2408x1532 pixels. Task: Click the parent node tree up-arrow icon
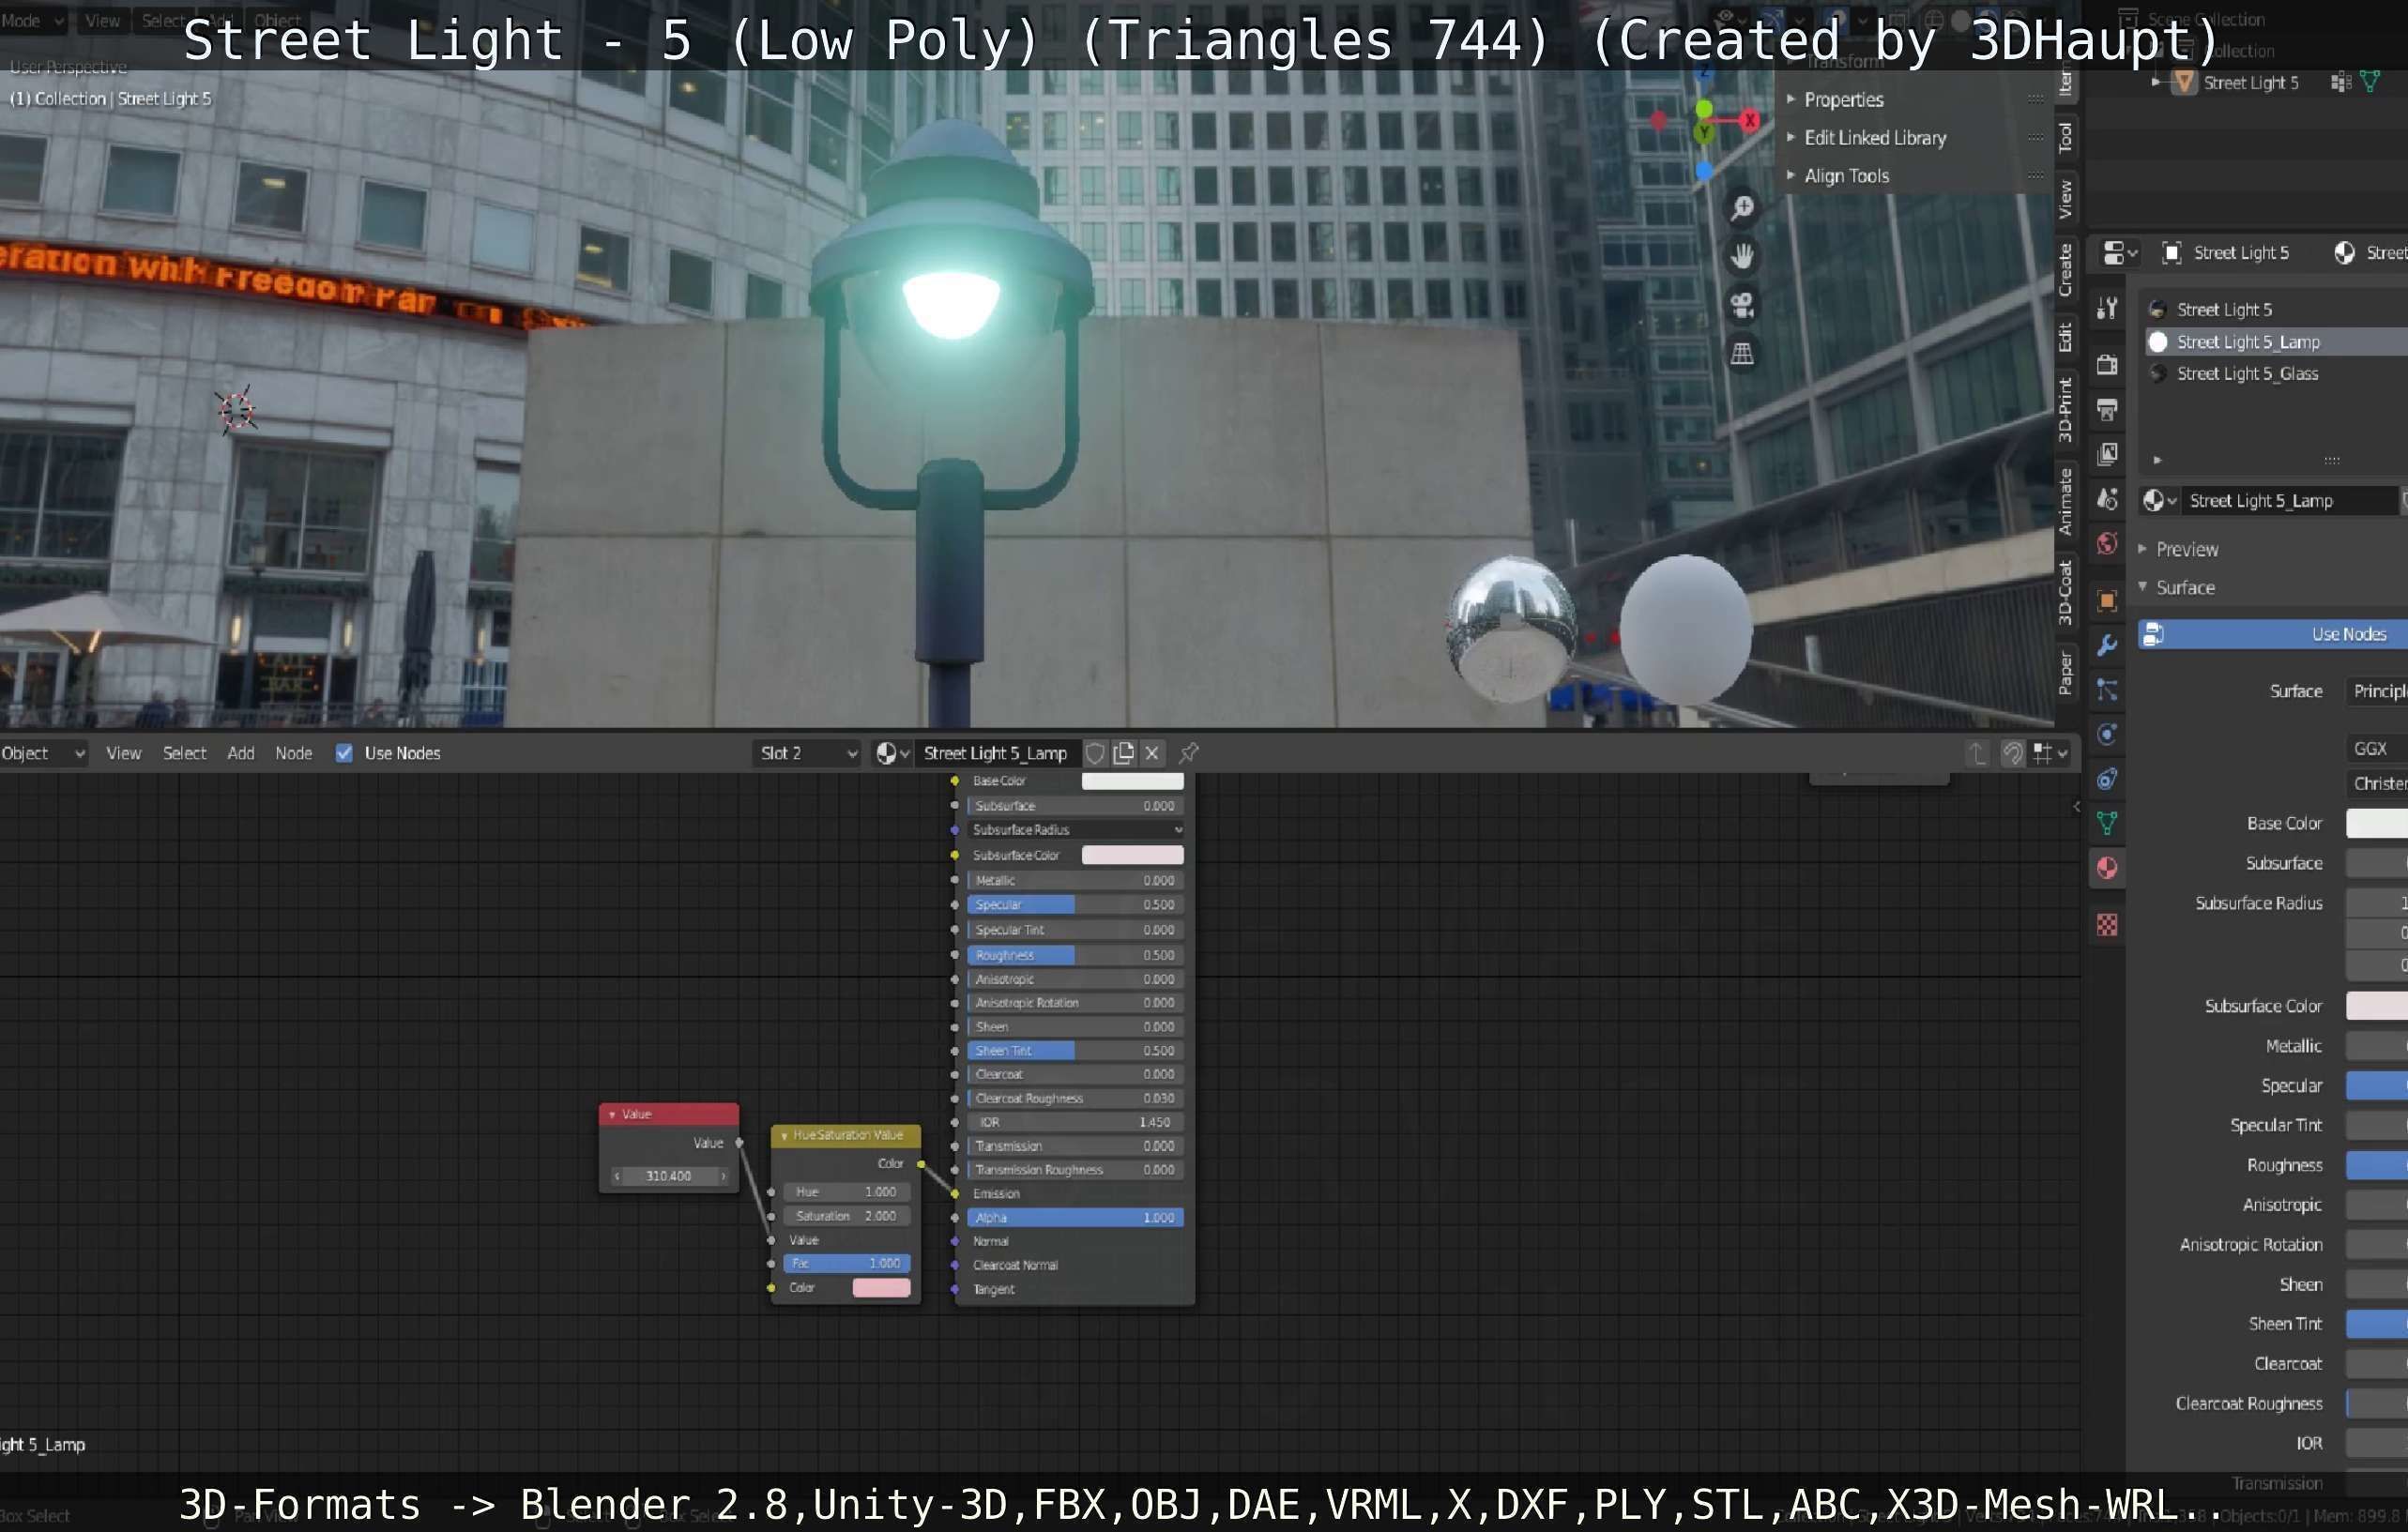[x=1977, y=753]
